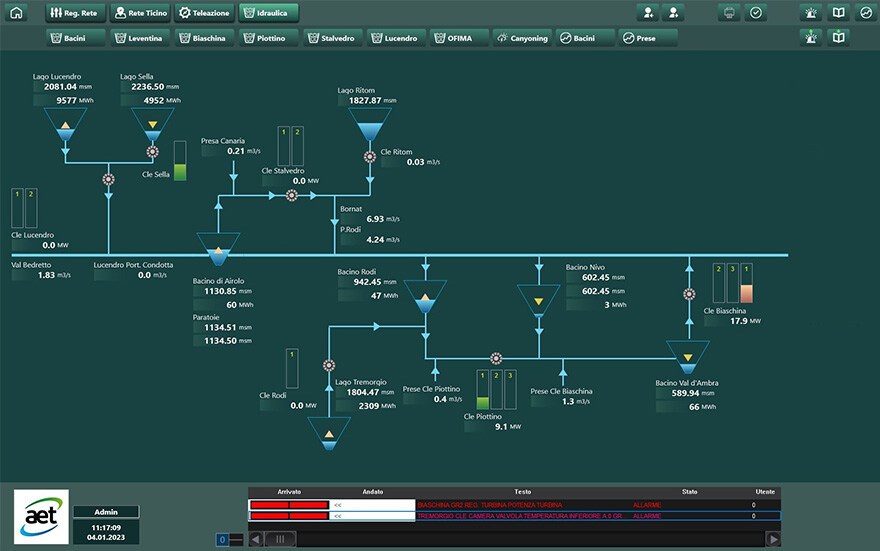Open the Reg. Rete tab

coord(75,13)
